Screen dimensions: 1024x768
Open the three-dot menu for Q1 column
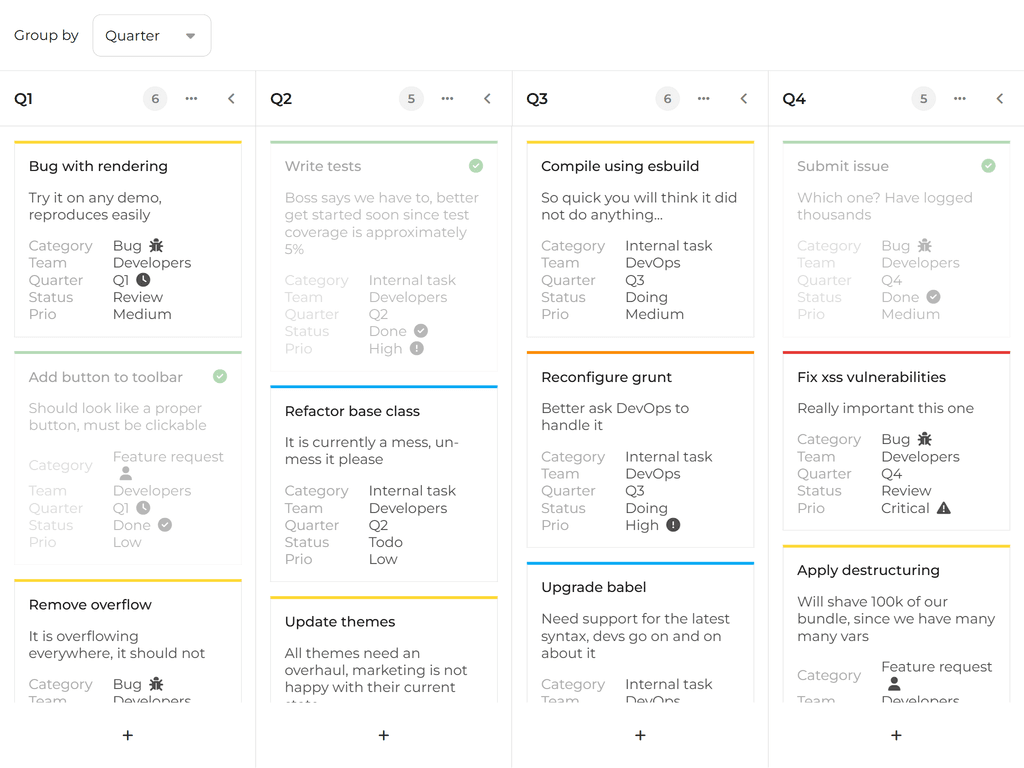(x=191, y=99)
